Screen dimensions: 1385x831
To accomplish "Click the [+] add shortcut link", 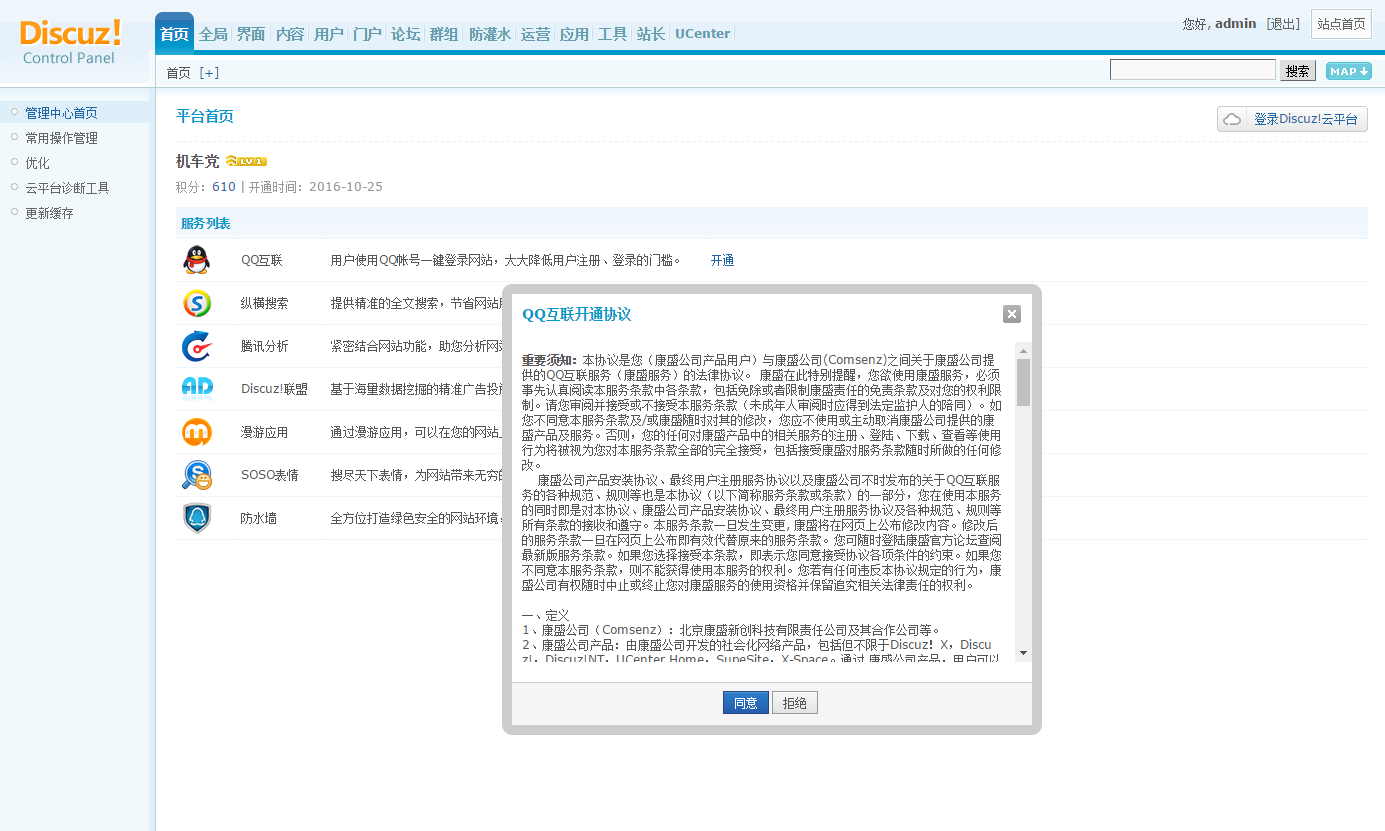I will click(x=209, y=73).
